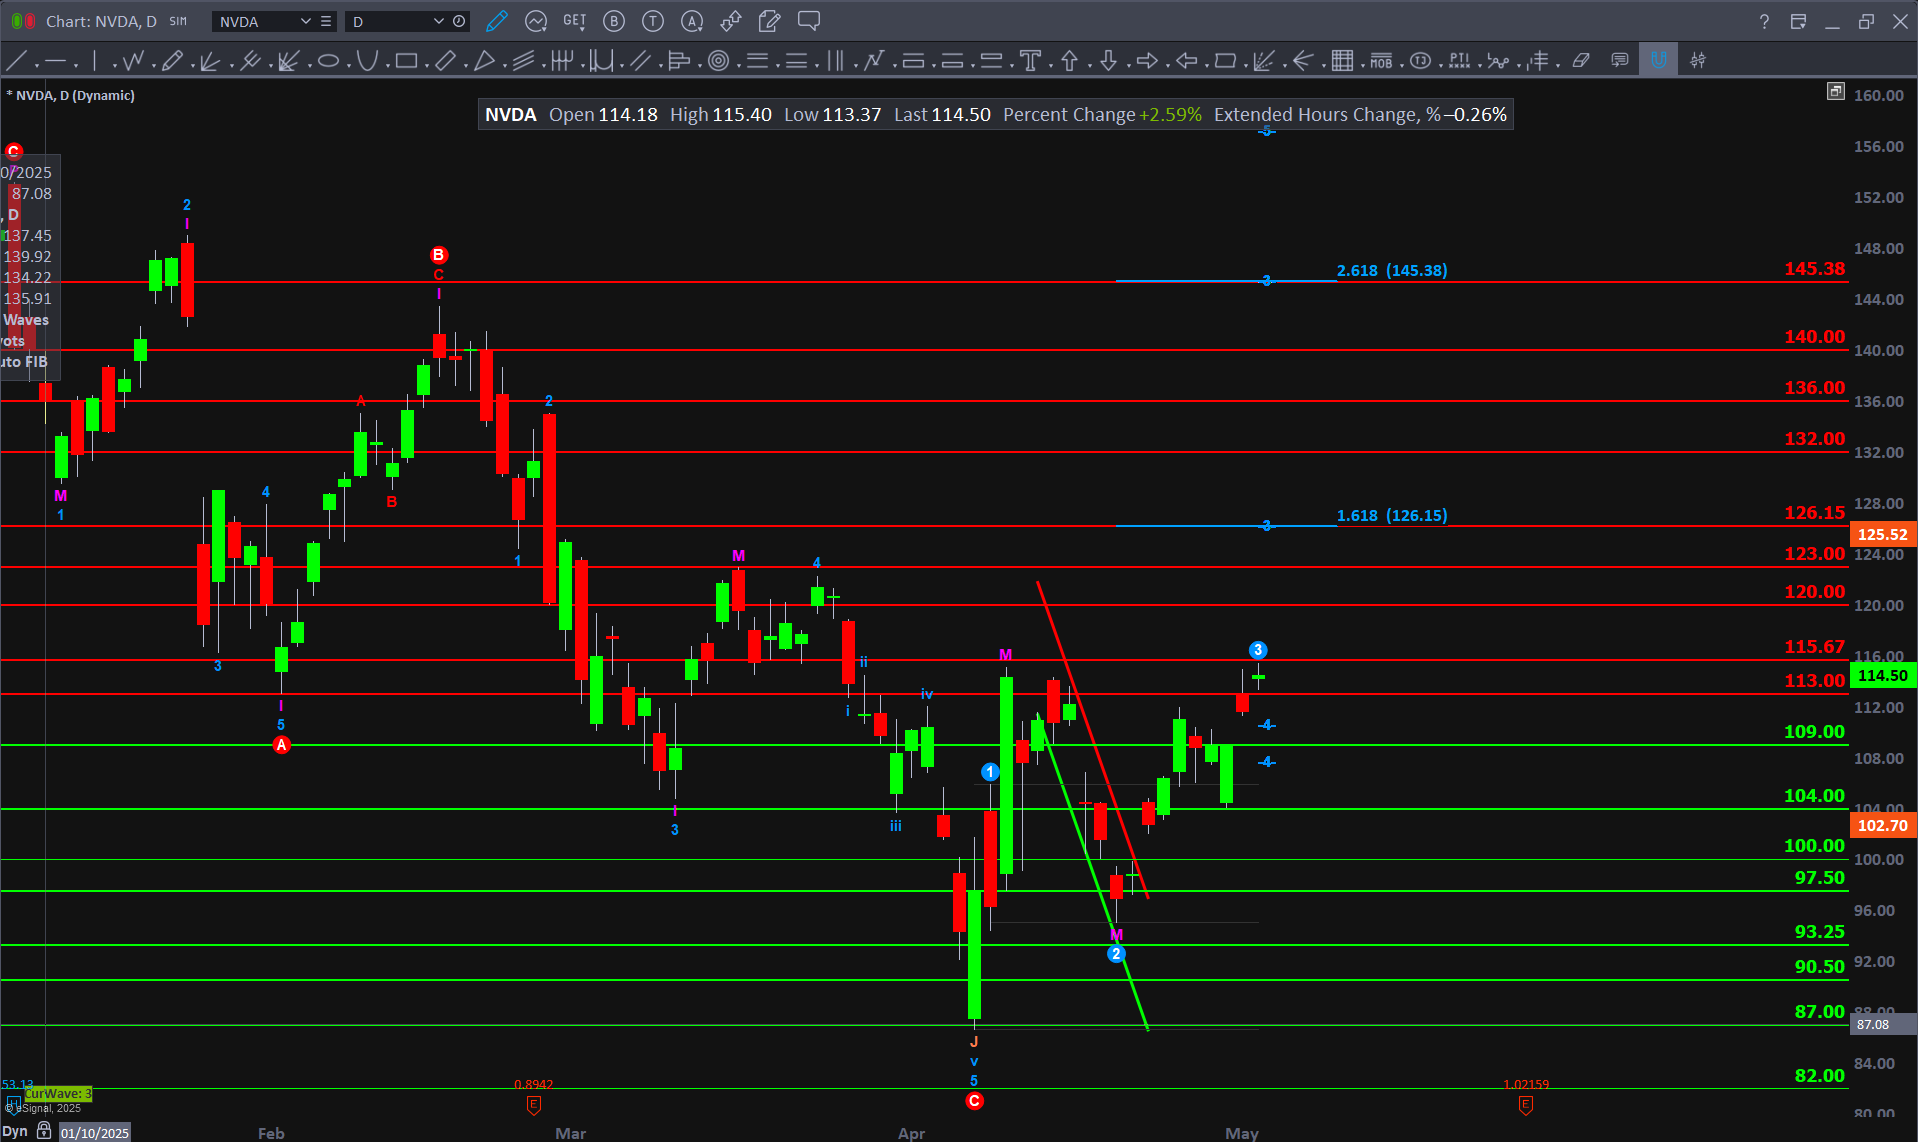Toggle the time axis lock icon
1918x1142 pixels.
pos(44,1131)
